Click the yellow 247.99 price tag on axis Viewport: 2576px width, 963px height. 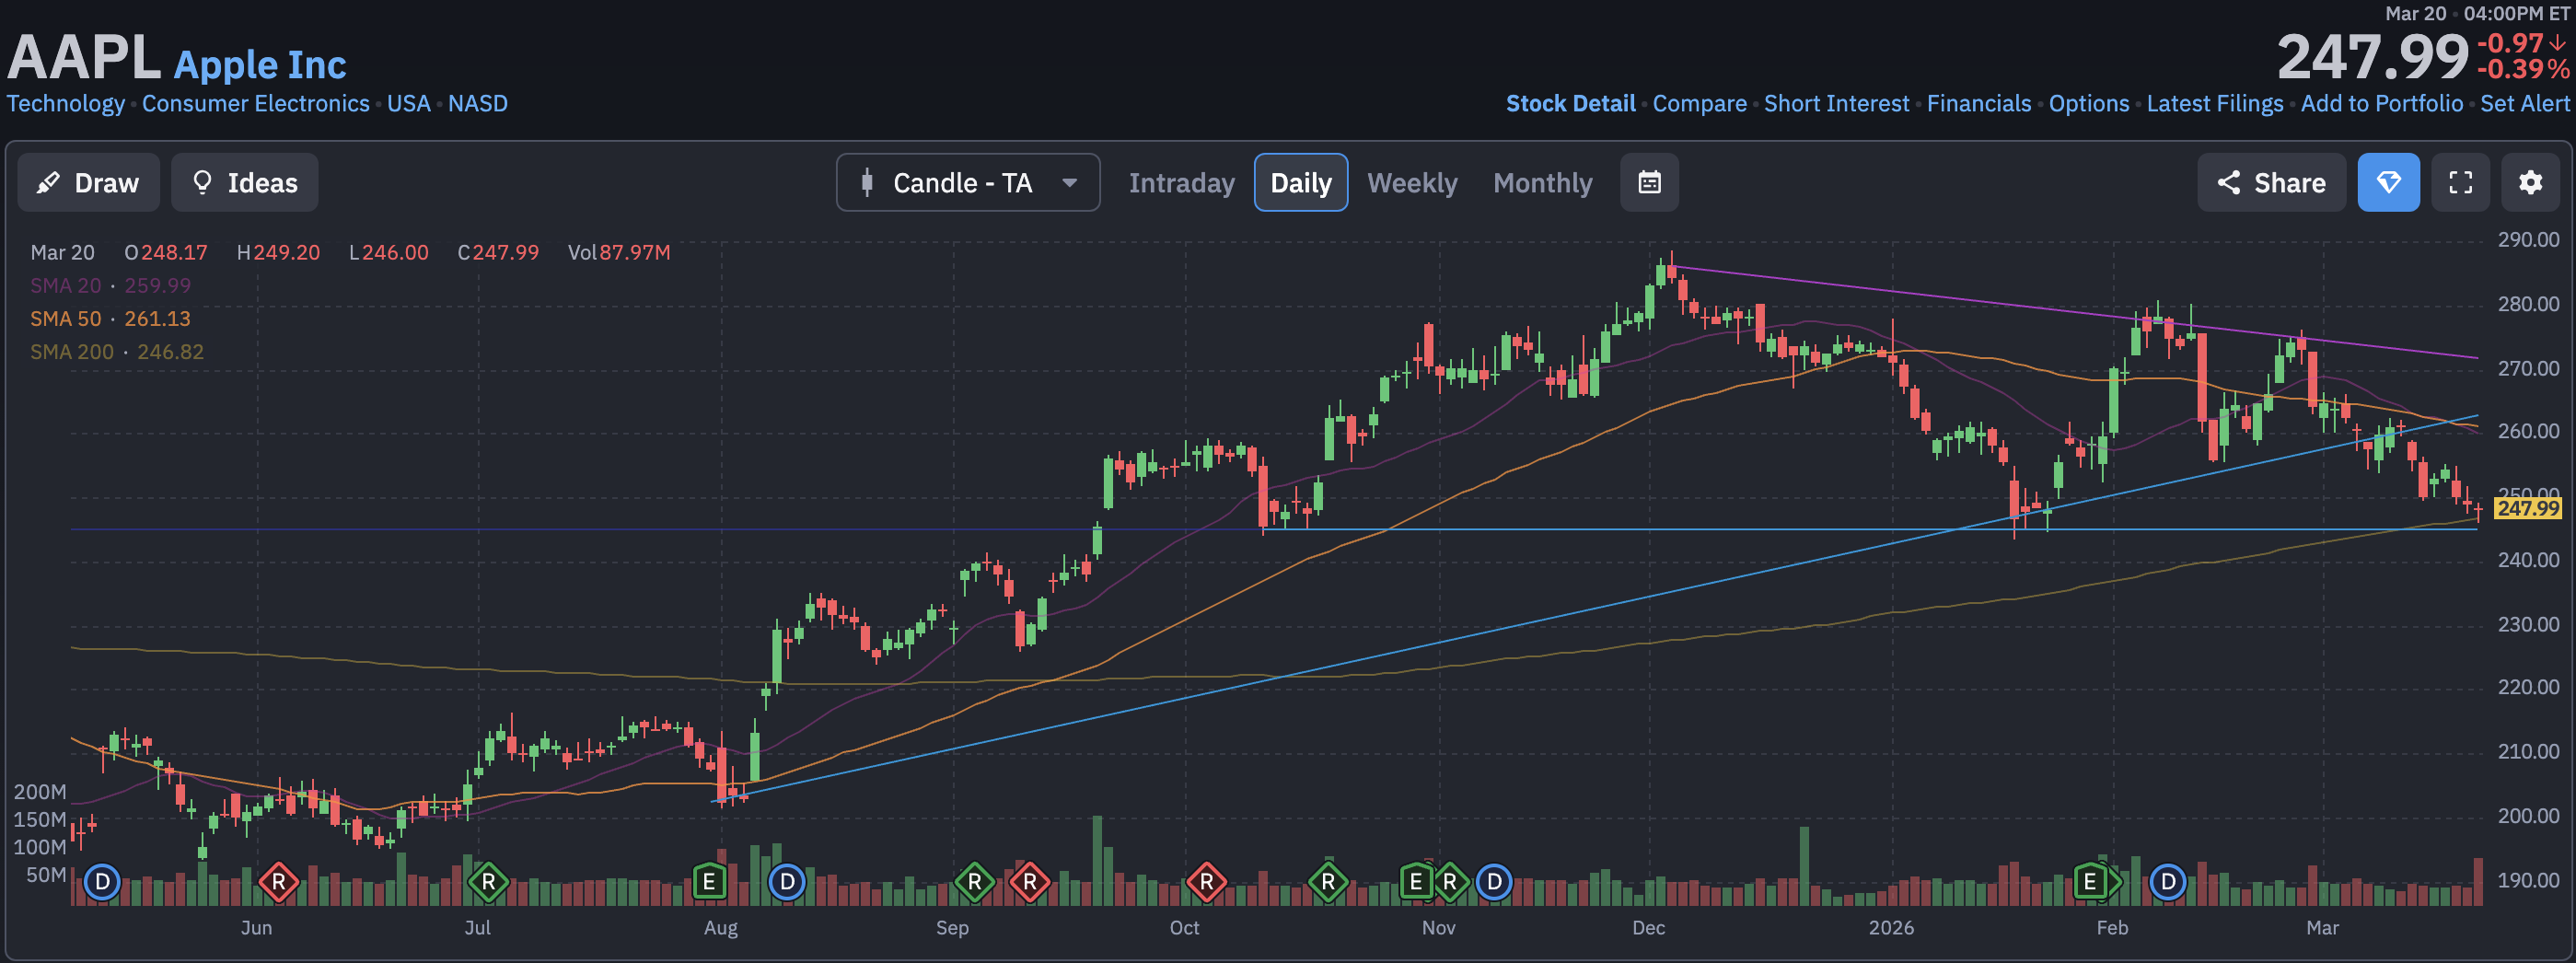coord(2527,508)
